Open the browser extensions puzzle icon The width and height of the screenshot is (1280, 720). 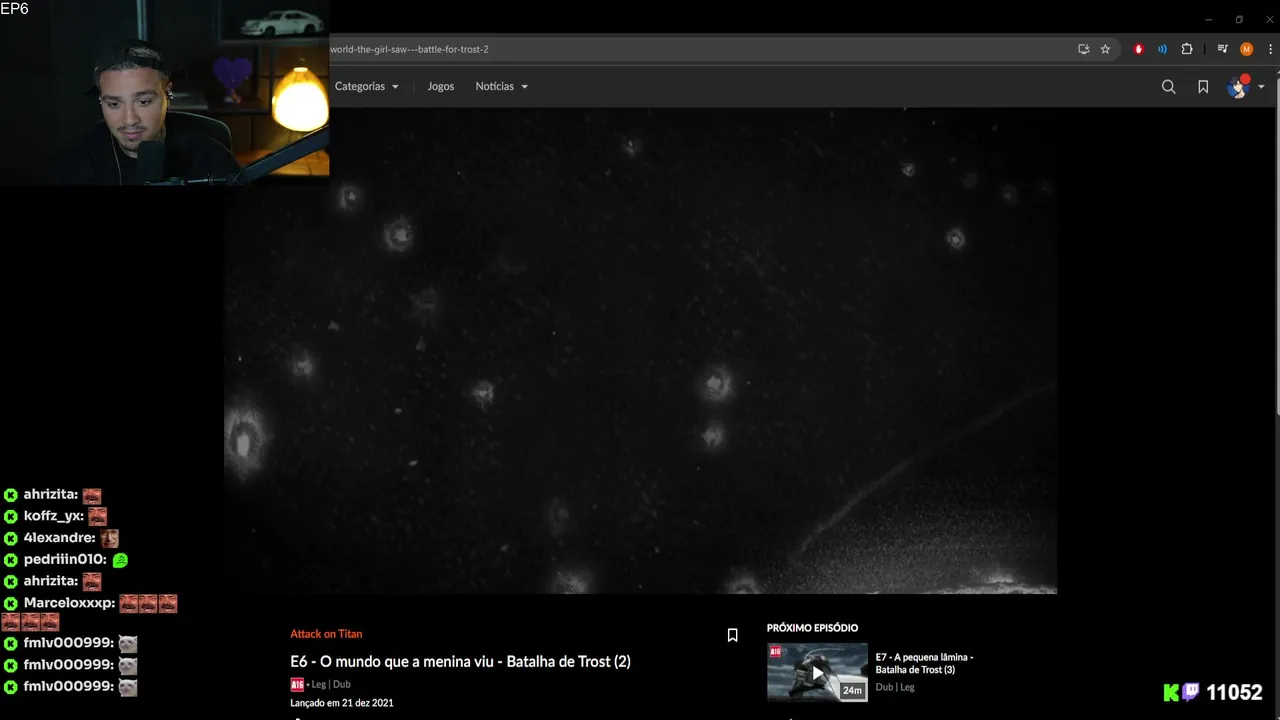[x=1187, y=49]
